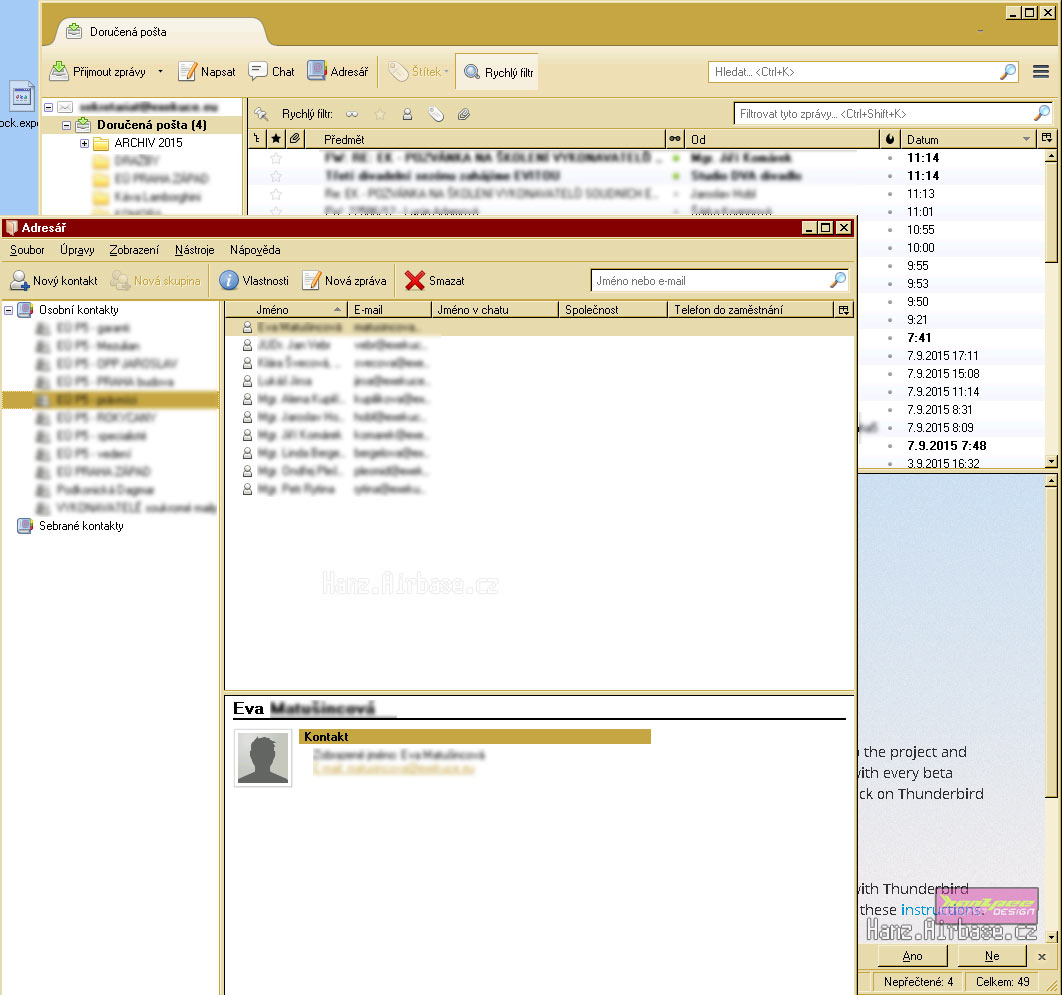
Task: Open column picker in Adresář contact list
Action: [x=844, y=310]
